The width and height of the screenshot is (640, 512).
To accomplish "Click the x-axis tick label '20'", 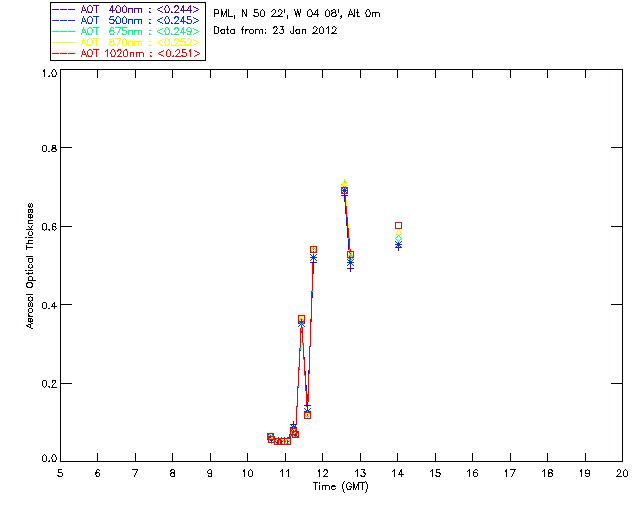I will [622, 473].
